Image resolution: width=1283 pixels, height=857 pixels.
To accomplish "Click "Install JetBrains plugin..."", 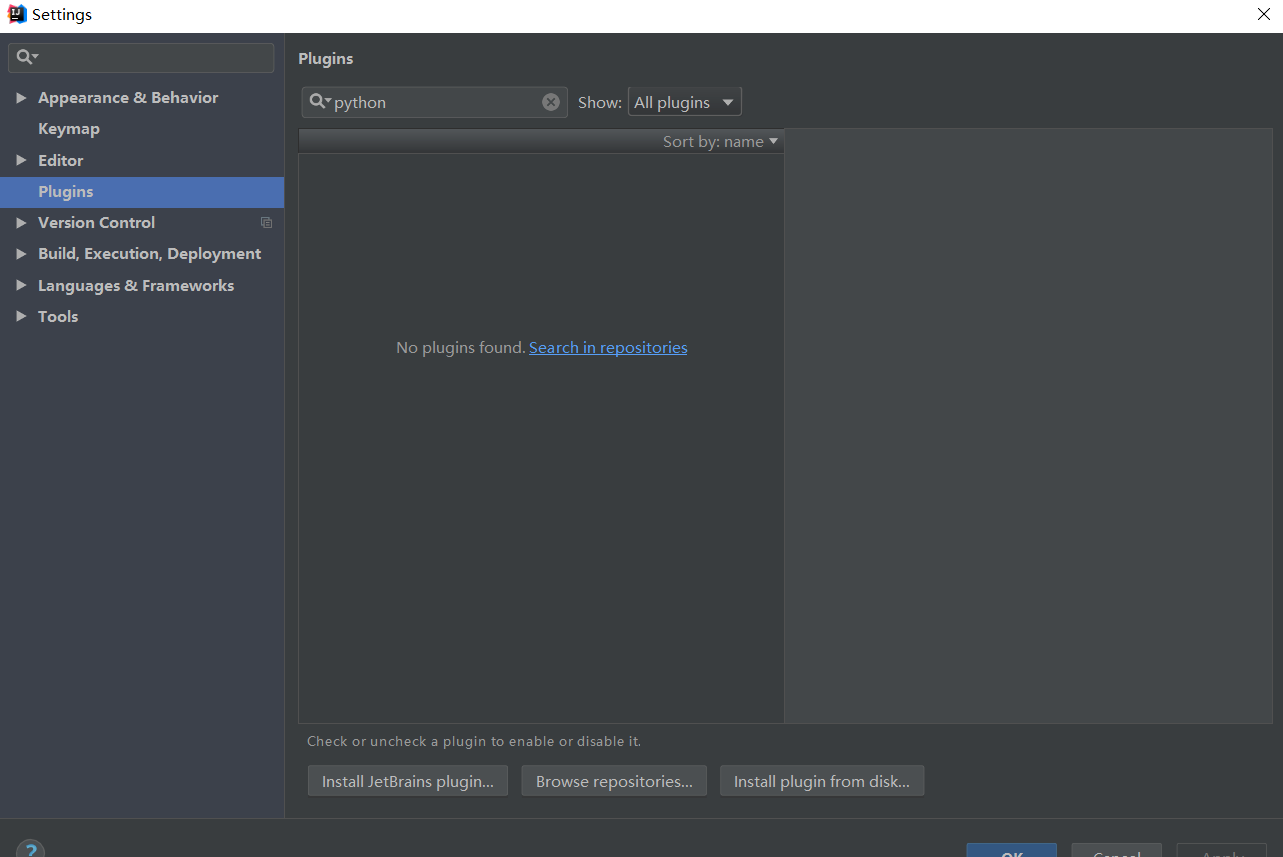I will tap(407, 780).
